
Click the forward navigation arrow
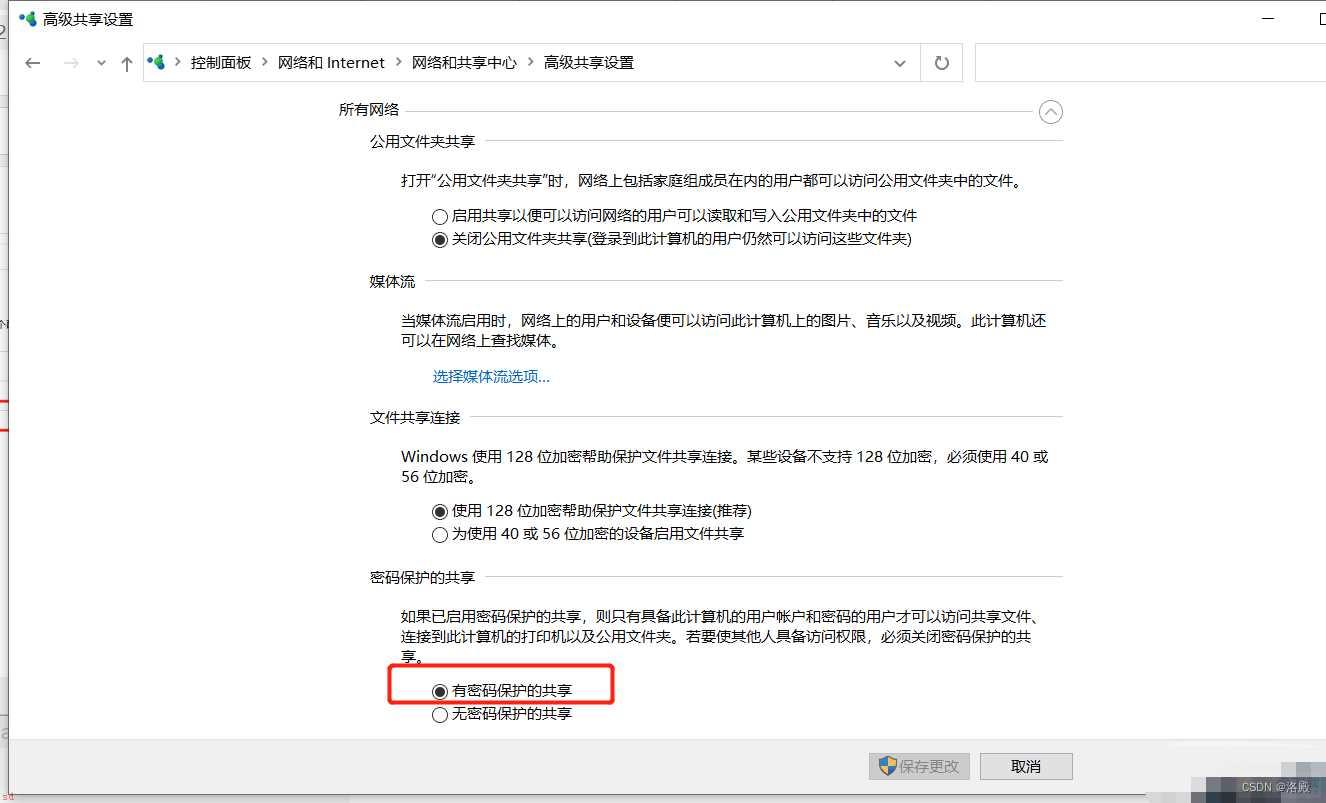coord(71,63)
